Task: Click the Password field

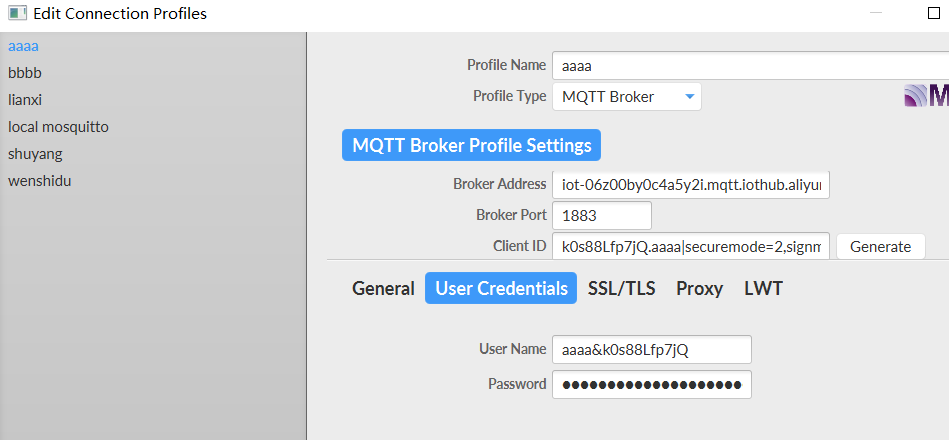Action: [x=651, y=385]
